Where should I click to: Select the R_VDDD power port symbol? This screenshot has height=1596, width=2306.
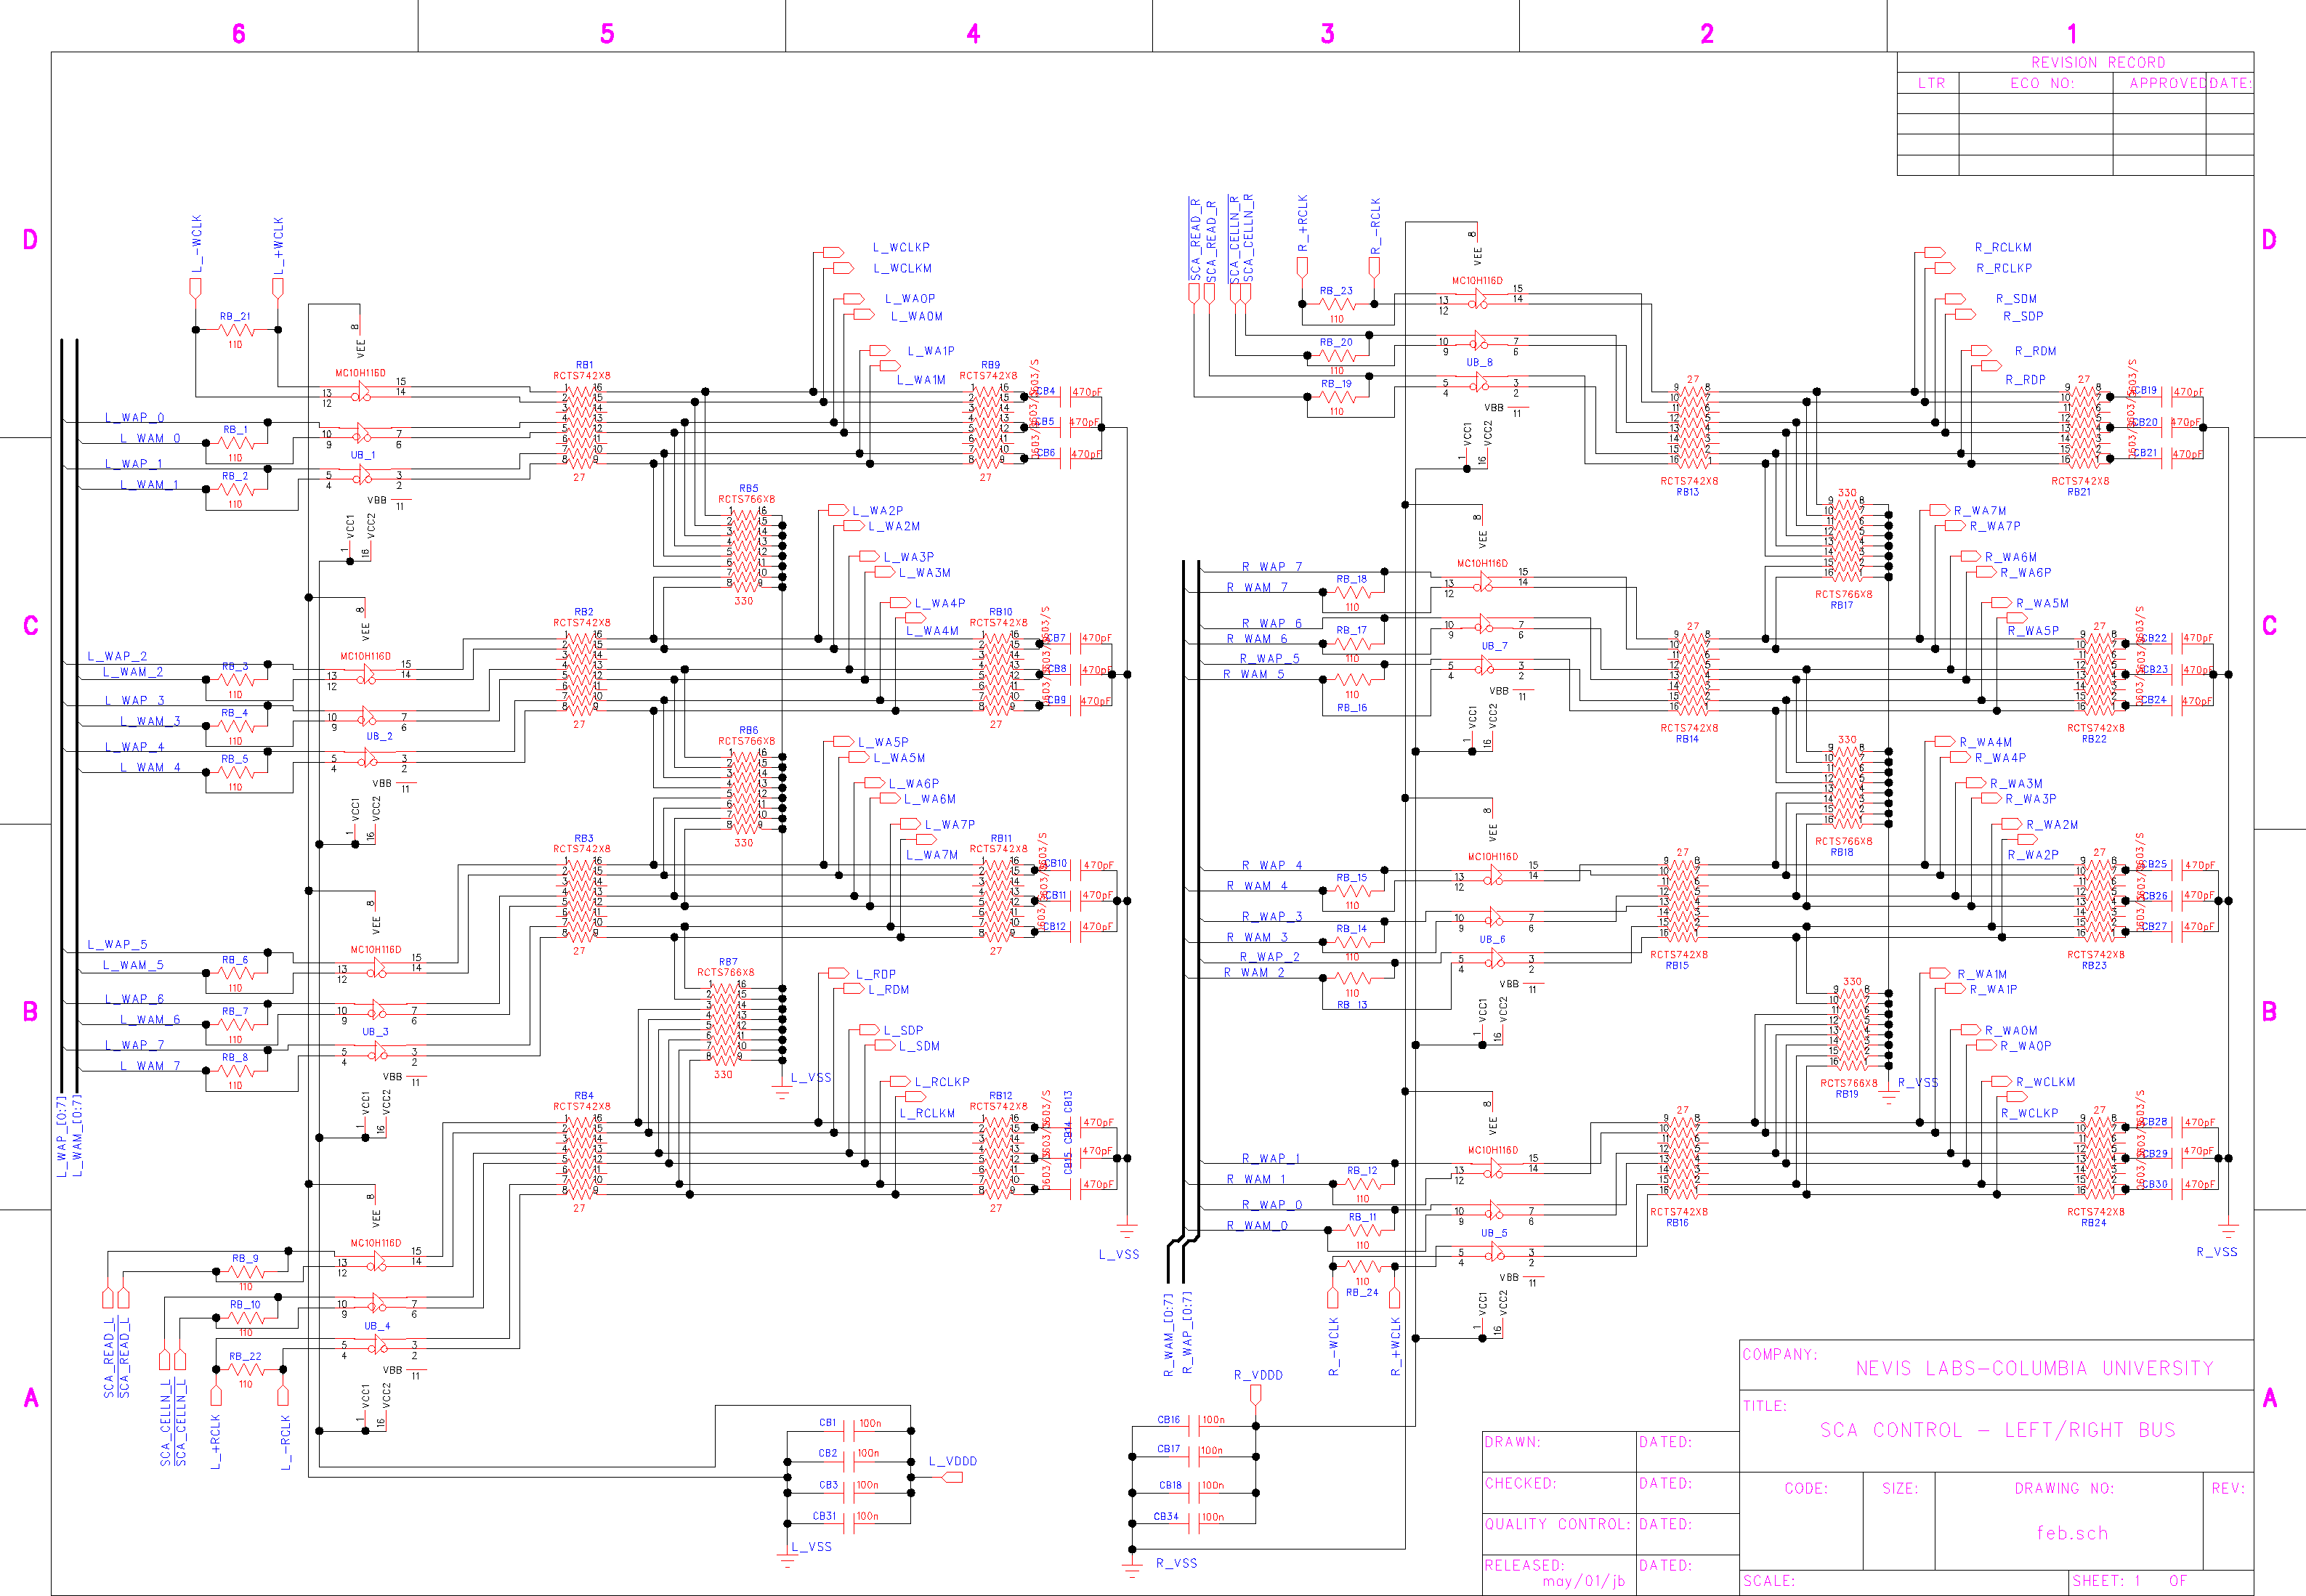[x=1256, y=1393]
